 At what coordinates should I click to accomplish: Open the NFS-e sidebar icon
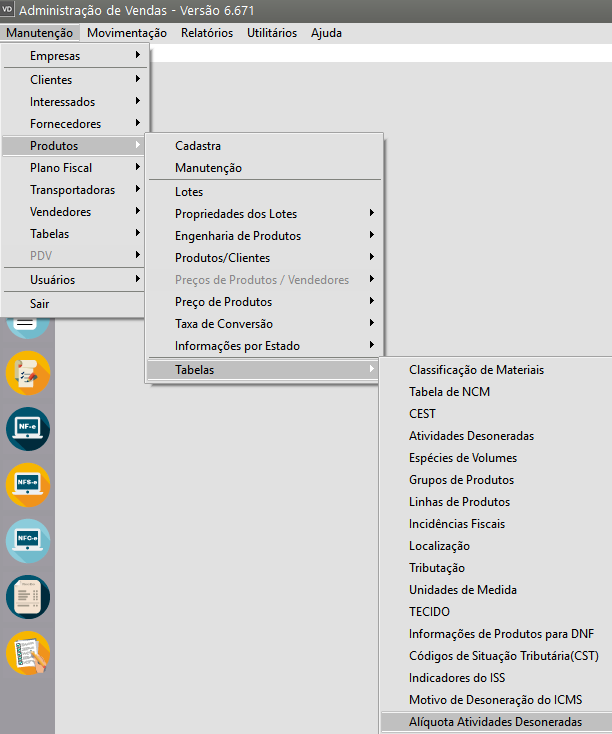coord(27,485)
